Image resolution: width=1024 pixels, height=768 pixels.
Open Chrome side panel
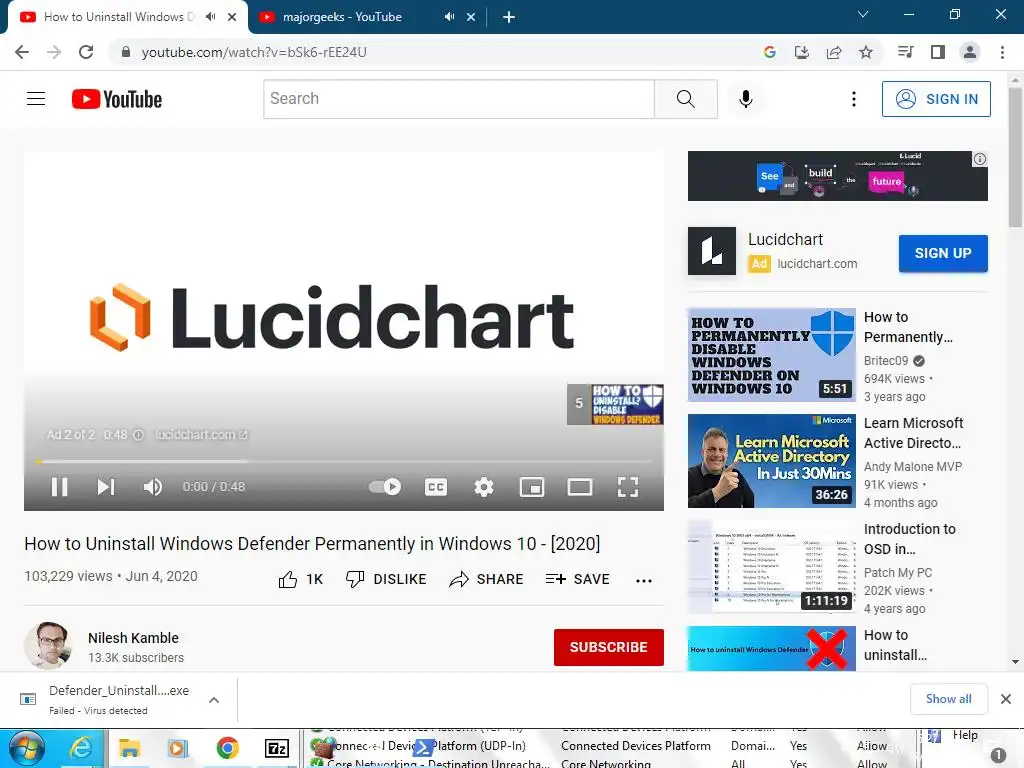[x=938, y=52]
